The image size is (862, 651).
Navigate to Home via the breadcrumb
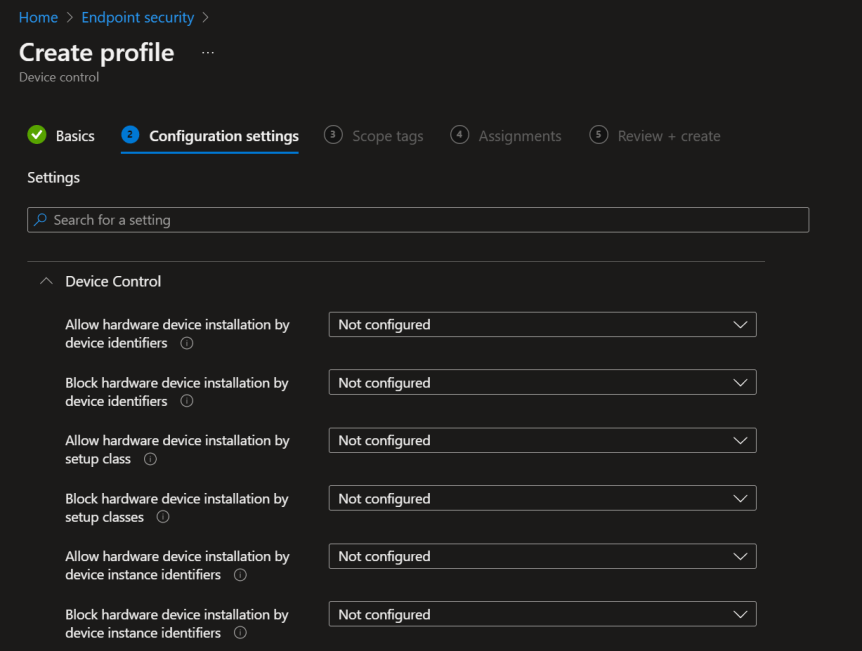click(38, 17)
